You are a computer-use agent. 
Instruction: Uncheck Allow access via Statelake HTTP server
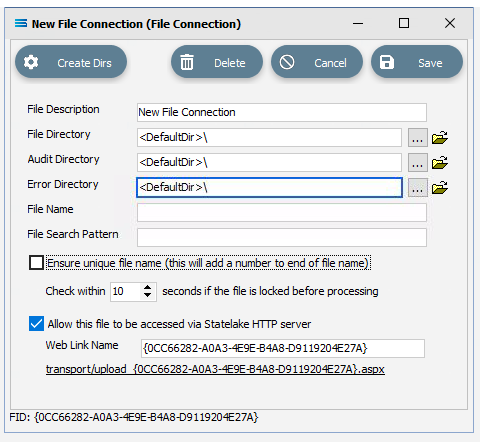coord(36,324)
